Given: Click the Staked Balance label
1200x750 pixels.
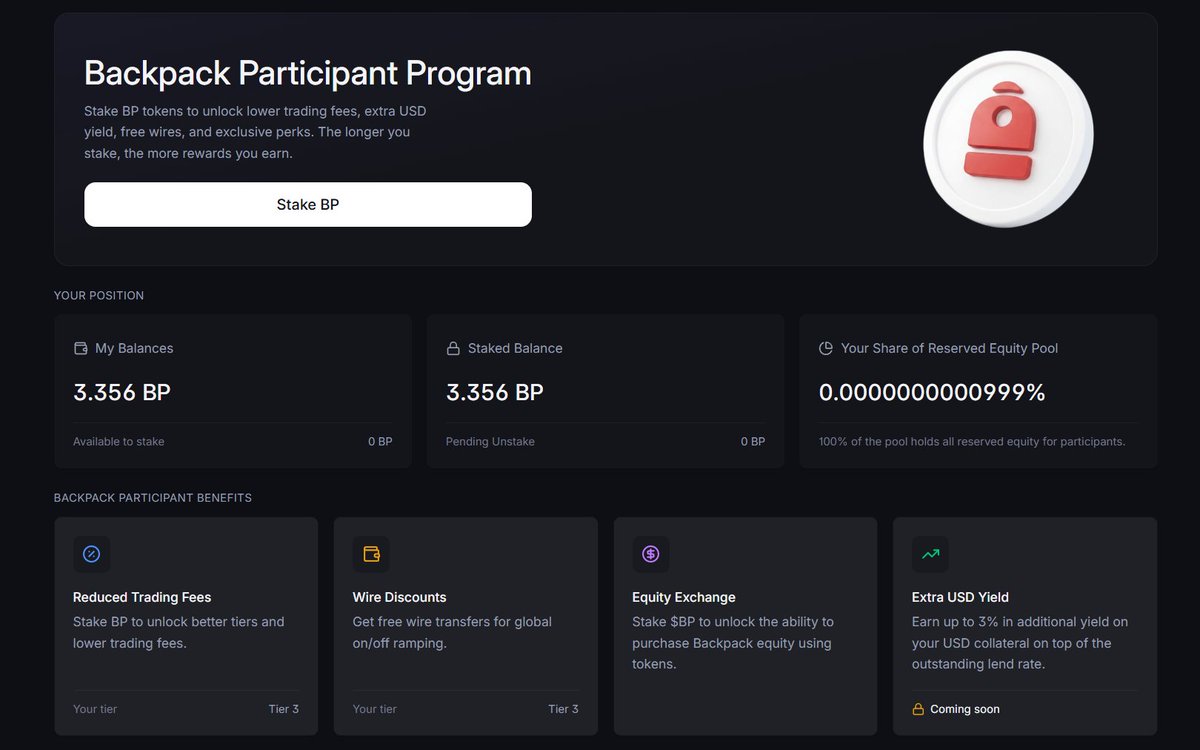Looking at the screenshot, I should 515,348.
